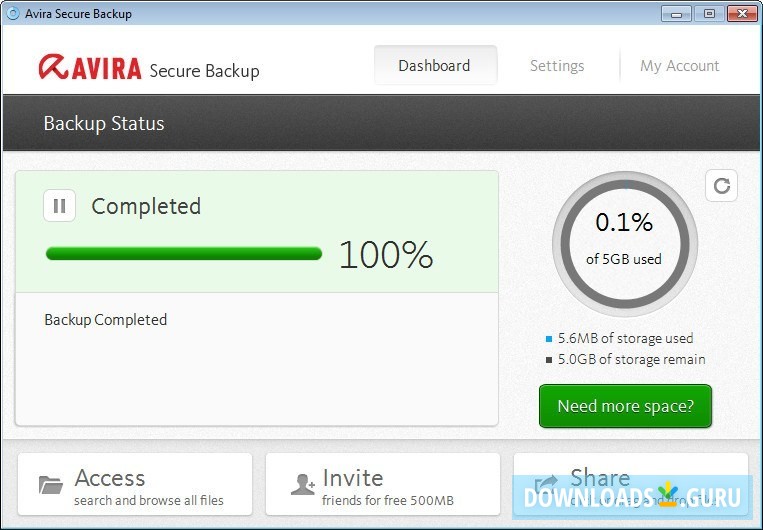Click the dark storage remain legend square
The image size is (763, 530).
[x=549, y=360]
